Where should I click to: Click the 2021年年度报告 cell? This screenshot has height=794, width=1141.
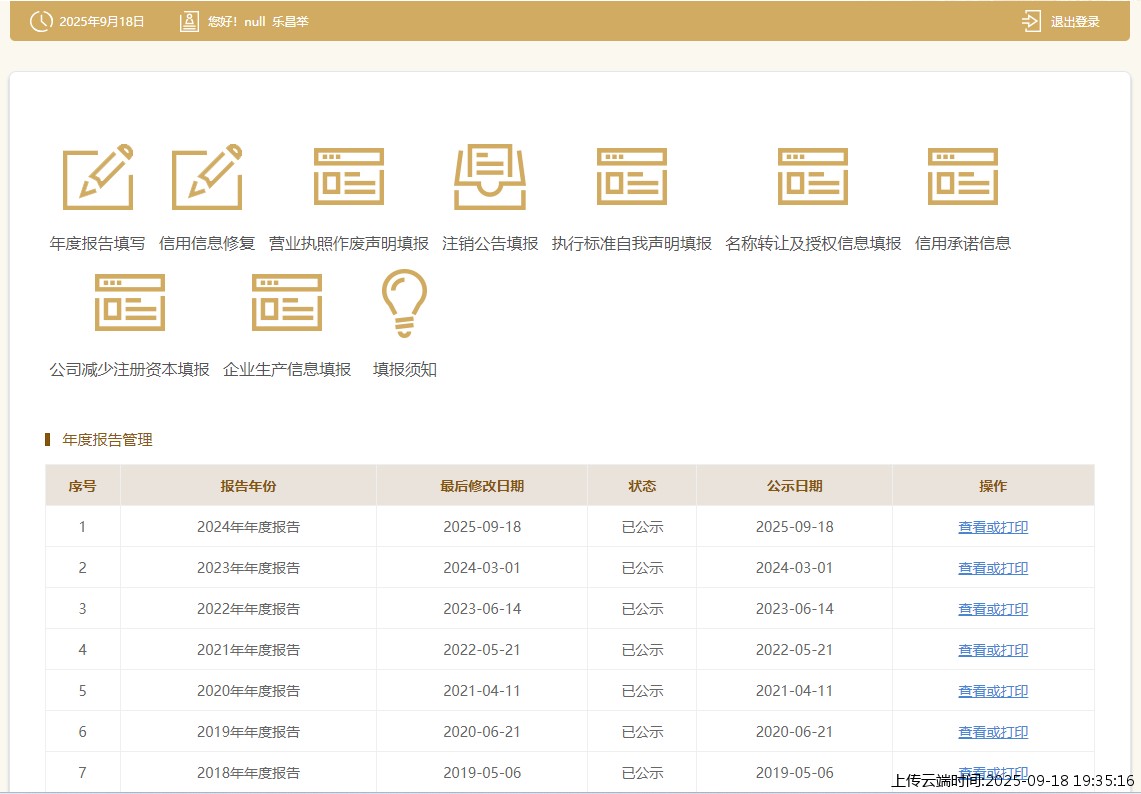248,650
